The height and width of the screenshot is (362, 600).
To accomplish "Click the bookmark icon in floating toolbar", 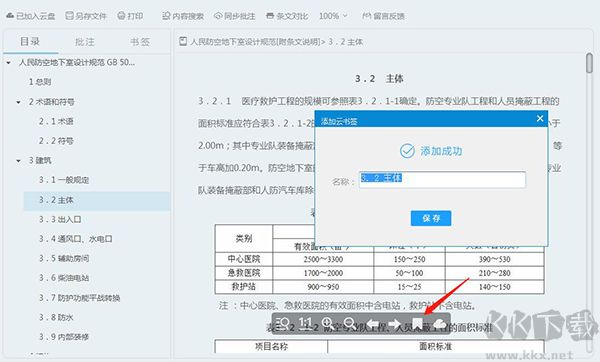I will click(417, 324).
